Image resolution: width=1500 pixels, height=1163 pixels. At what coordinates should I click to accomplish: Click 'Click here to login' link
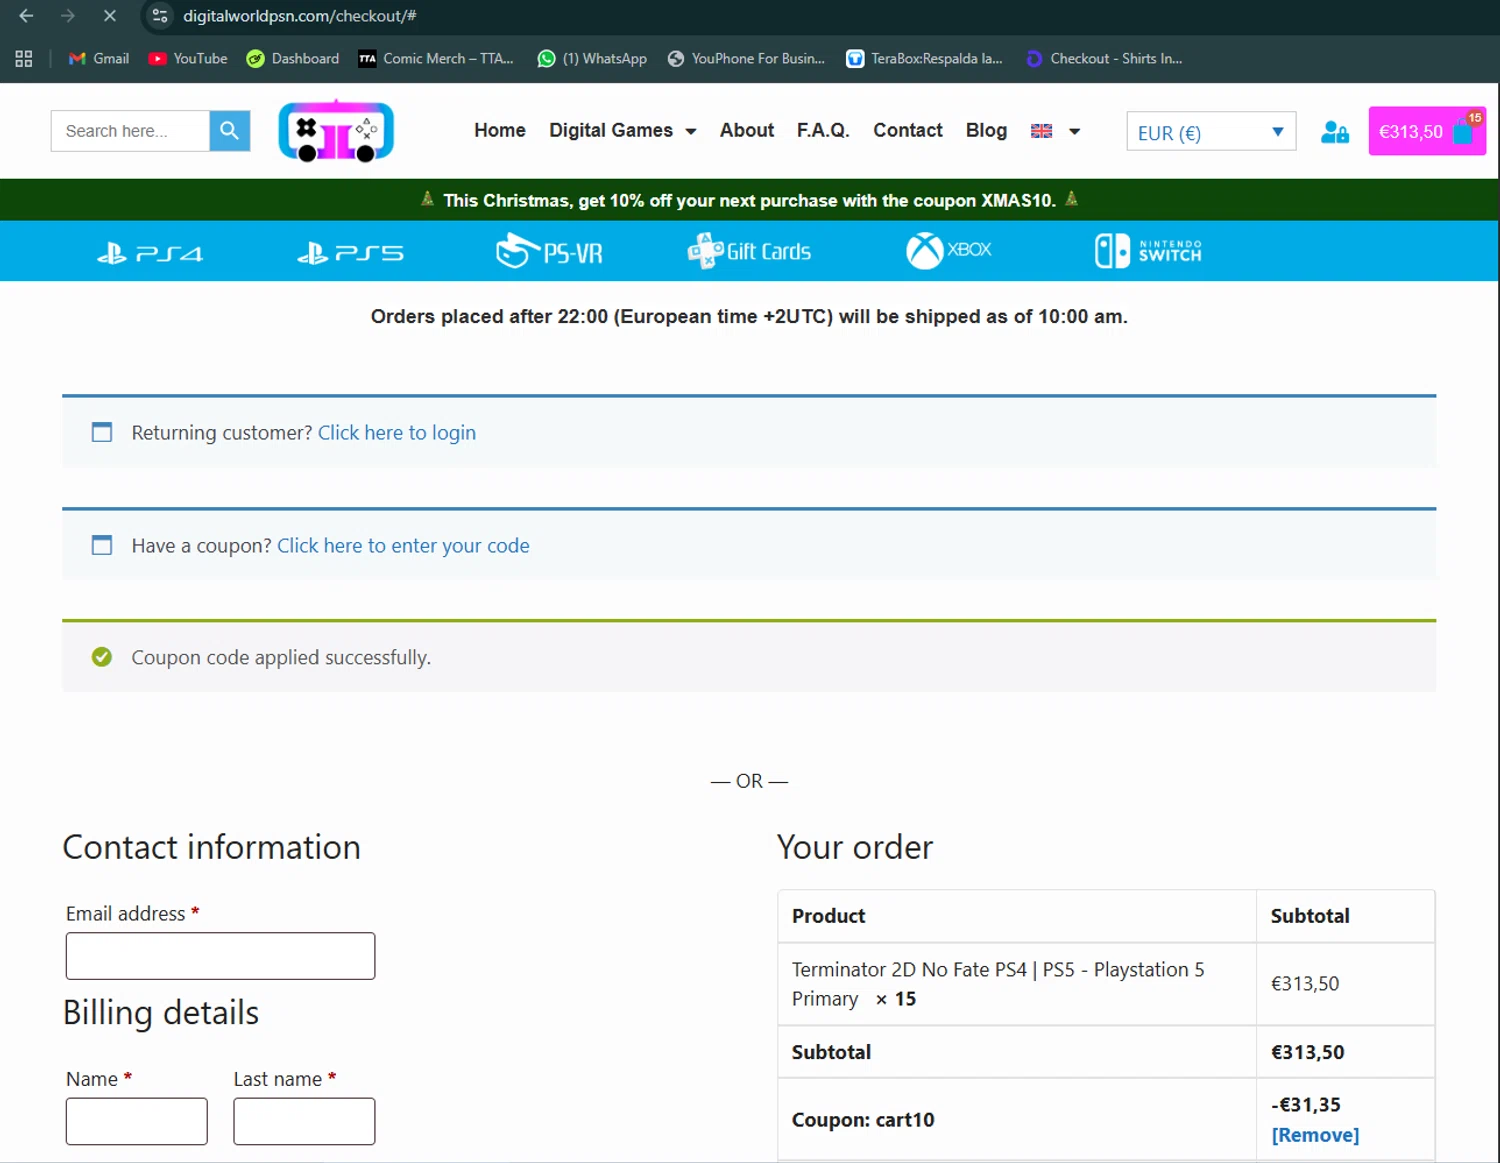click(397, 433)
